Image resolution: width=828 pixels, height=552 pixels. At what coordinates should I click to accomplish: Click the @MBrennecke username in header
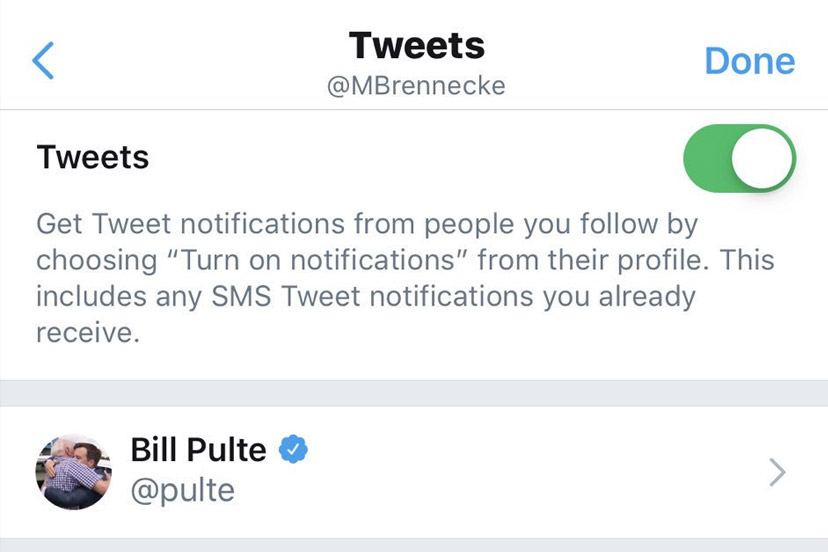(416, 86)
